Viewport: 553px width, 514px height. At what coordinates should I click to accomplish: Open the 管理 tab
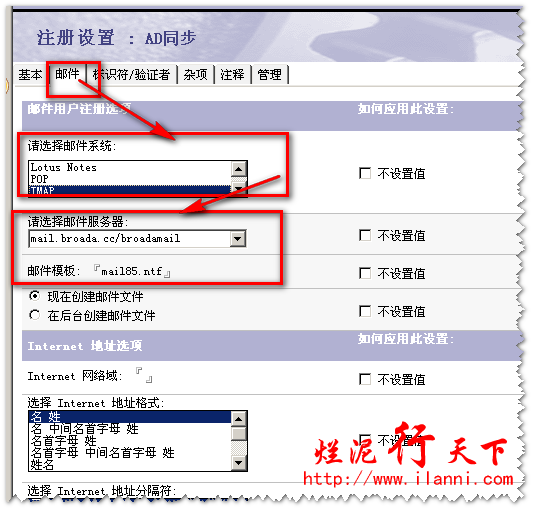(269, 74)
